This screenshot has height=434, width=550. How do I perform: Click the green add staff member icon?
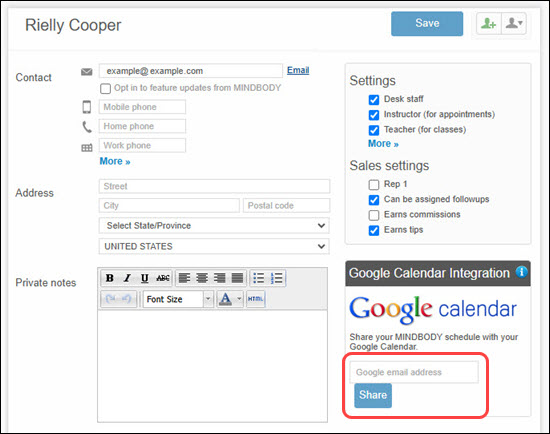489,24
